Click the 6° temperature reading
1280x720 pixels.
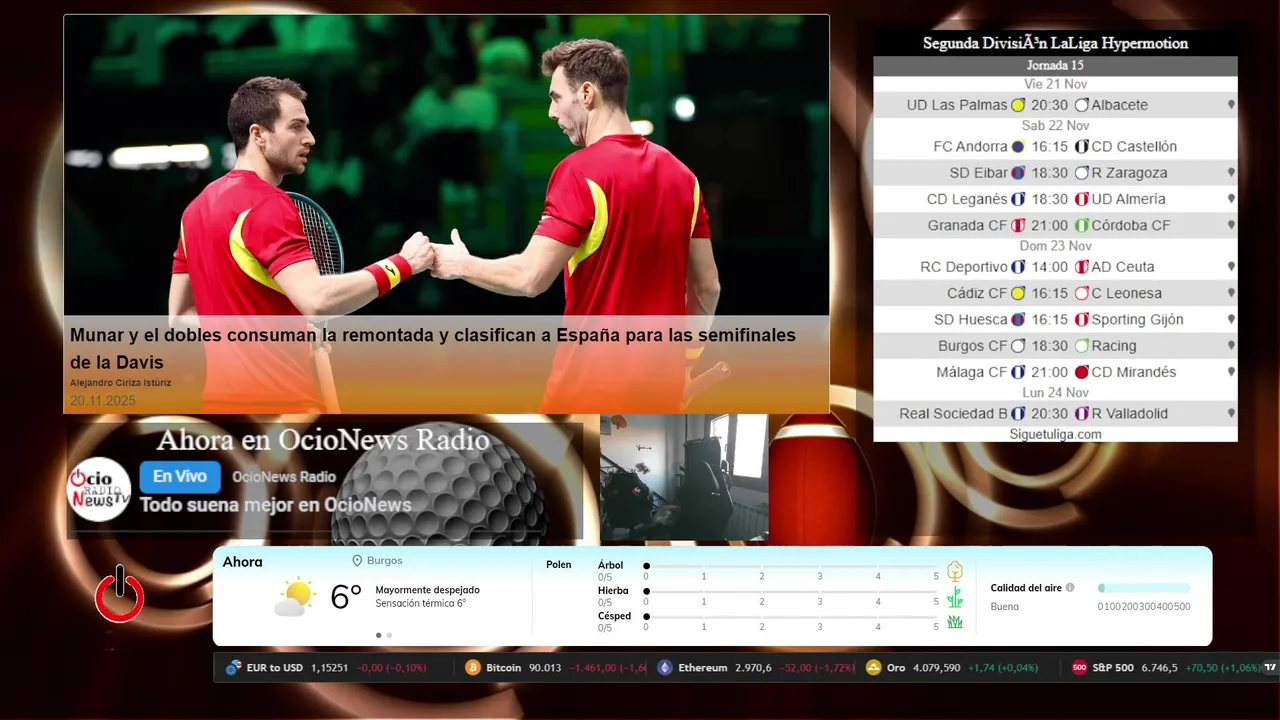(x=345, y=597)
